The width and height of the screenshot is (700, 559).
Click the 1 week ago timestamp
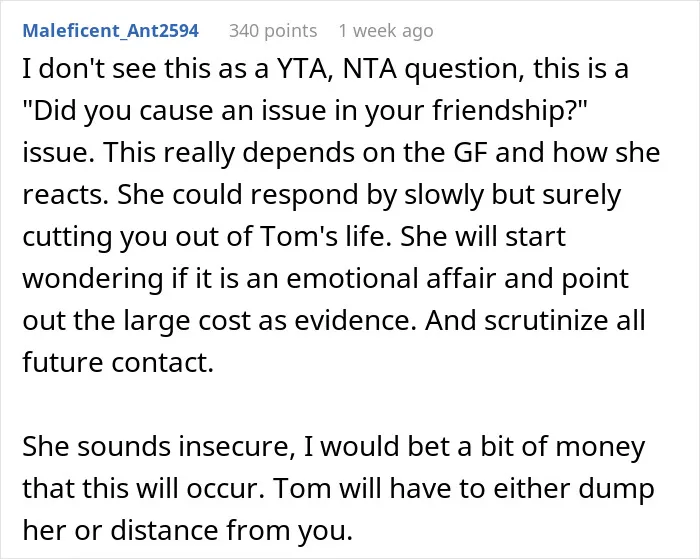click(x=386, y=31)
